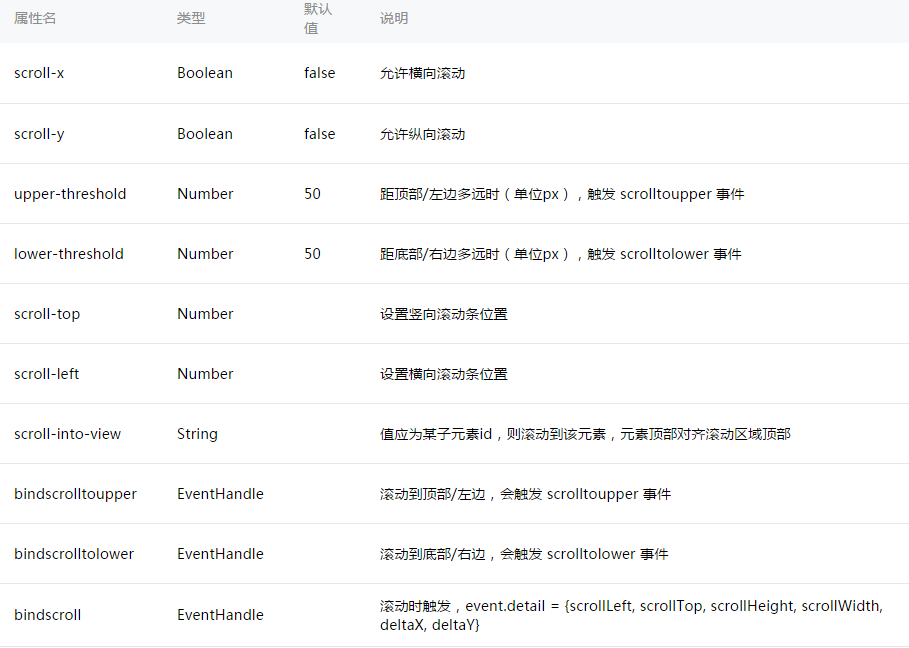Select the lower-threshold property name

pyautogui.click(x=69, y=254)
